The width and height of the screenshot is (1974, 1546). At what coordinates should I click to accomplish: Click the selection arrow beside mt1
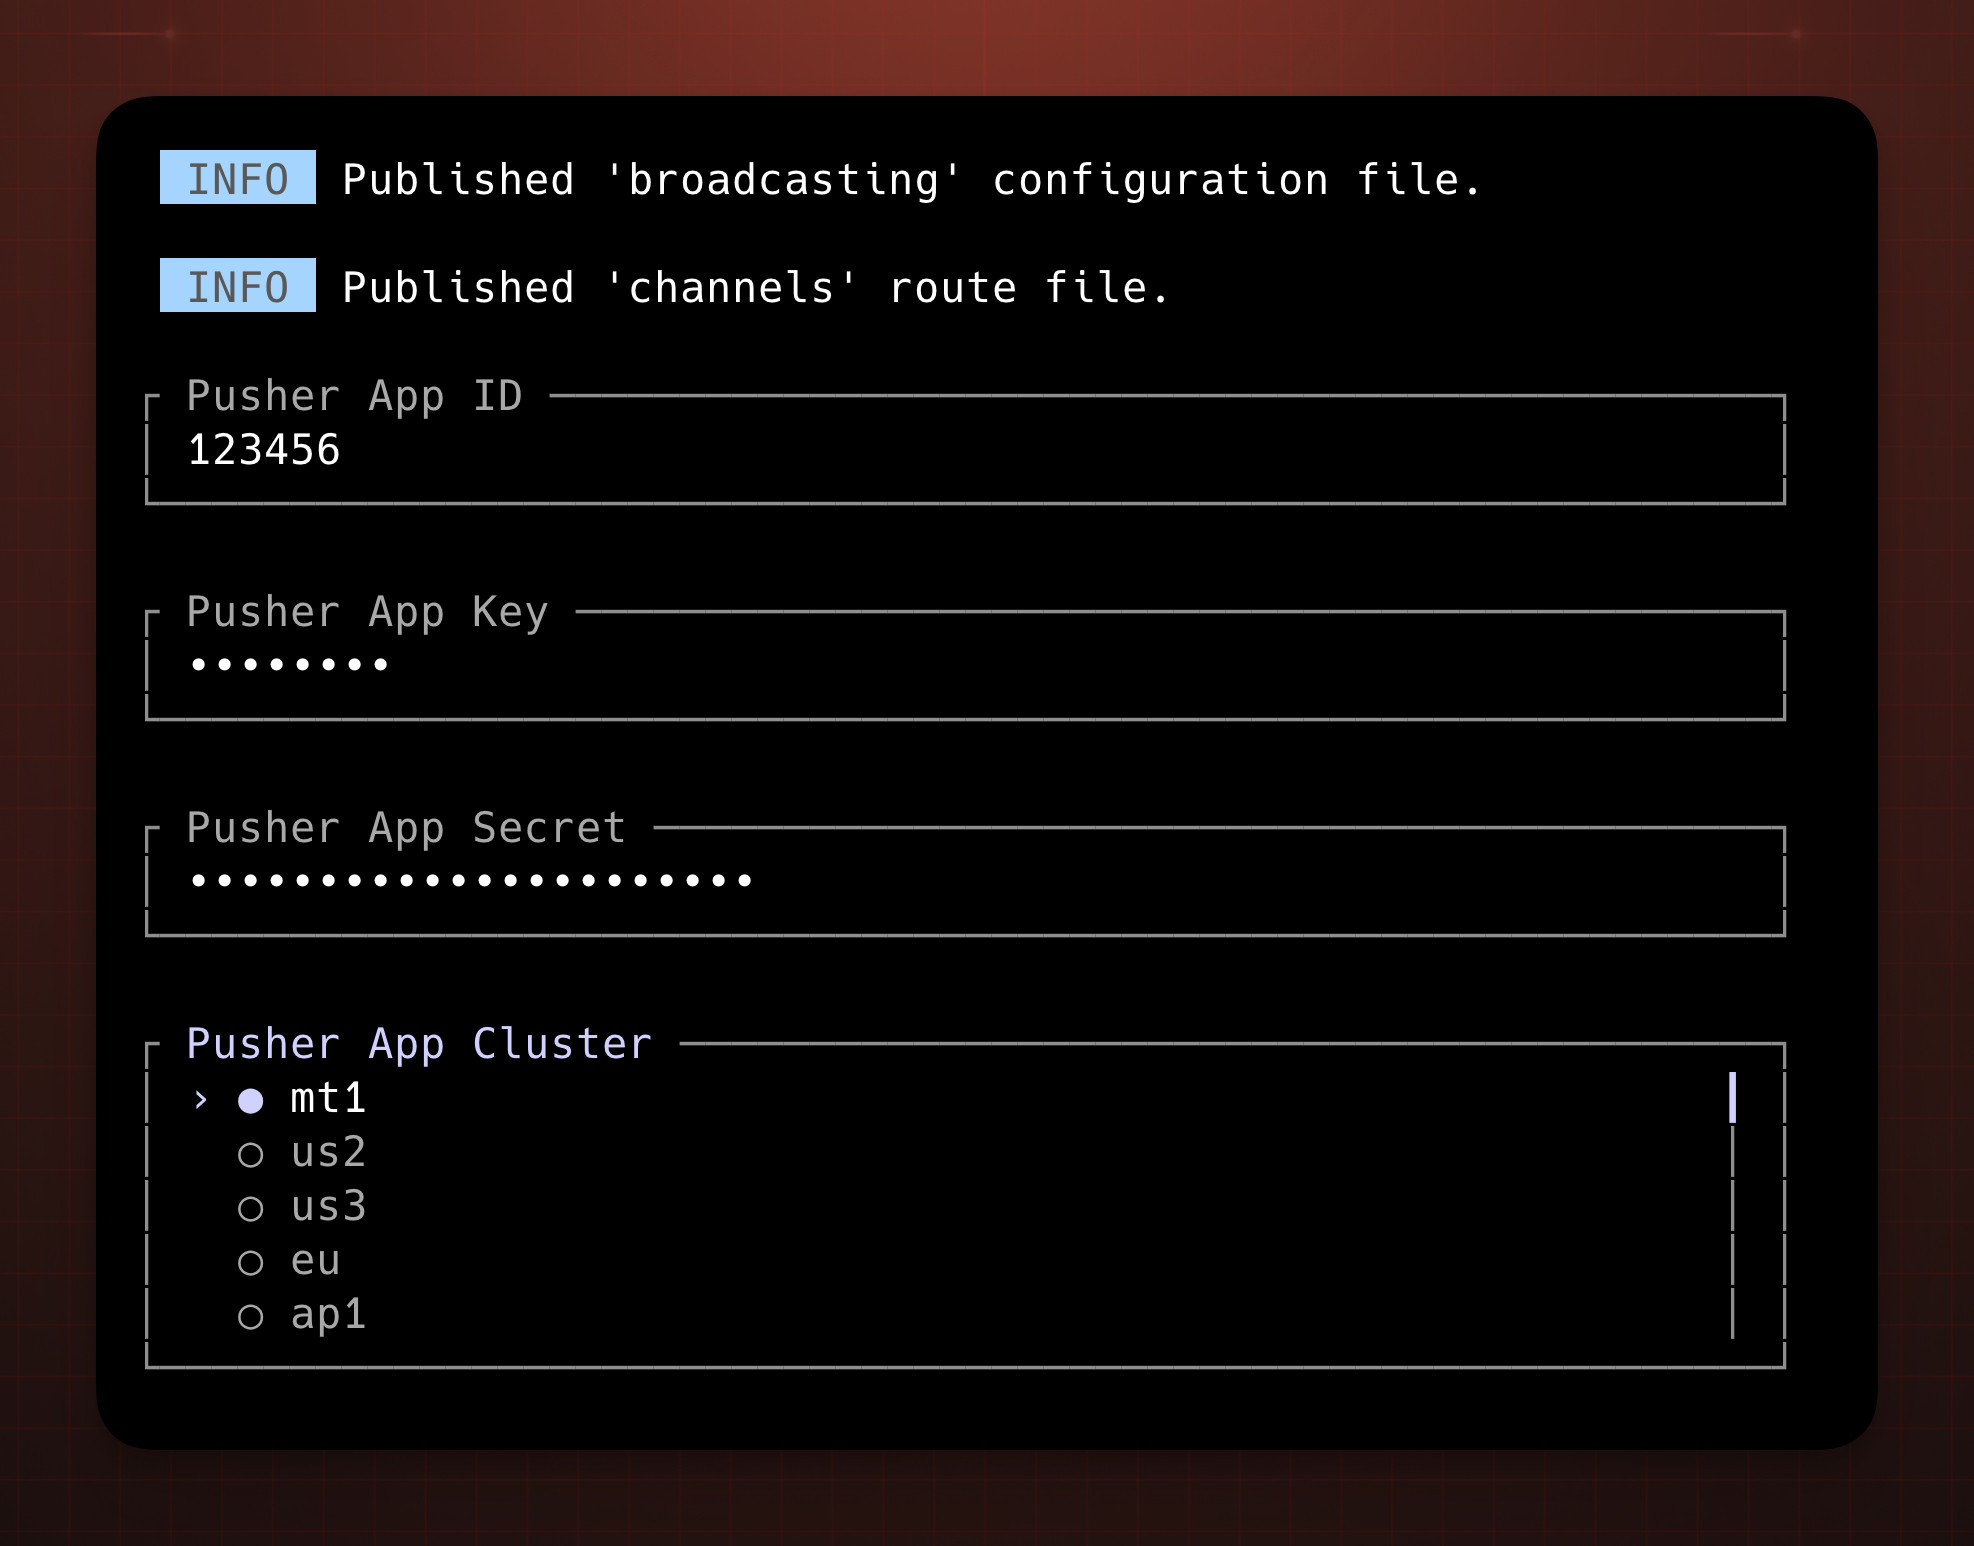(201, 1100)
